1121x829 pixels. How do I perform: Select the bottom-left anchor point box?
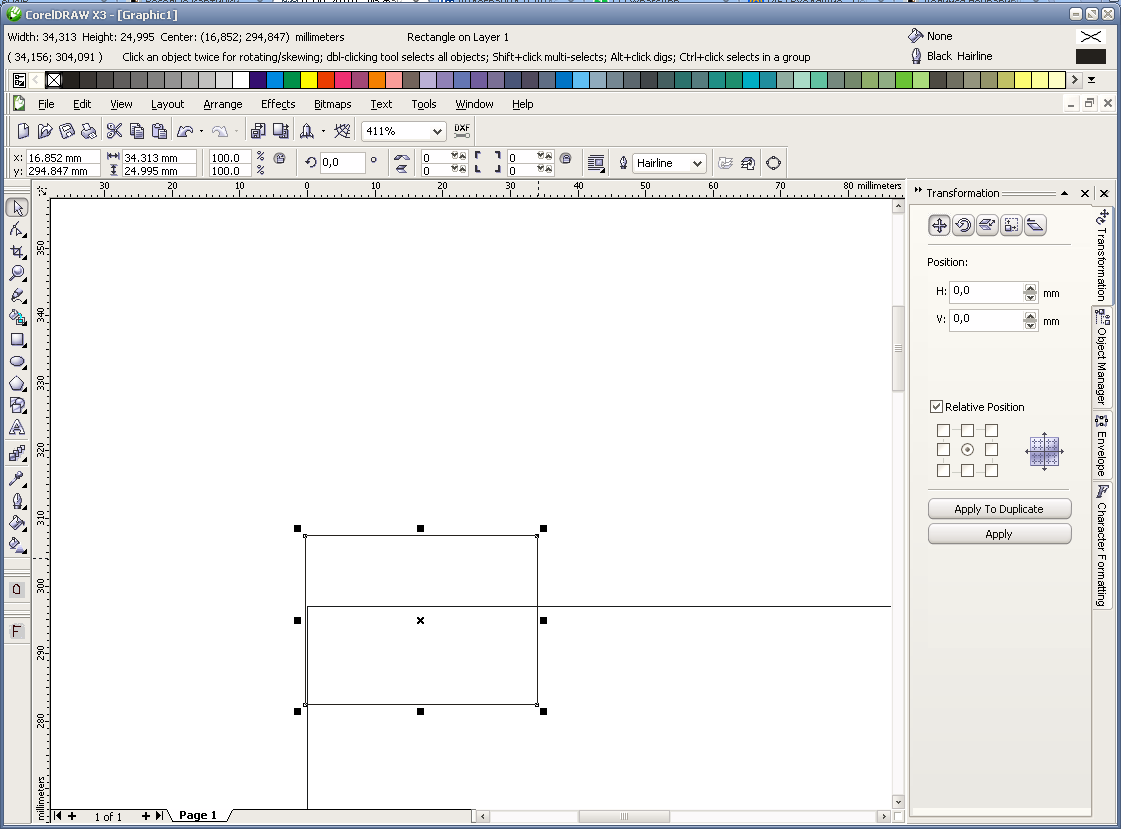944,470
